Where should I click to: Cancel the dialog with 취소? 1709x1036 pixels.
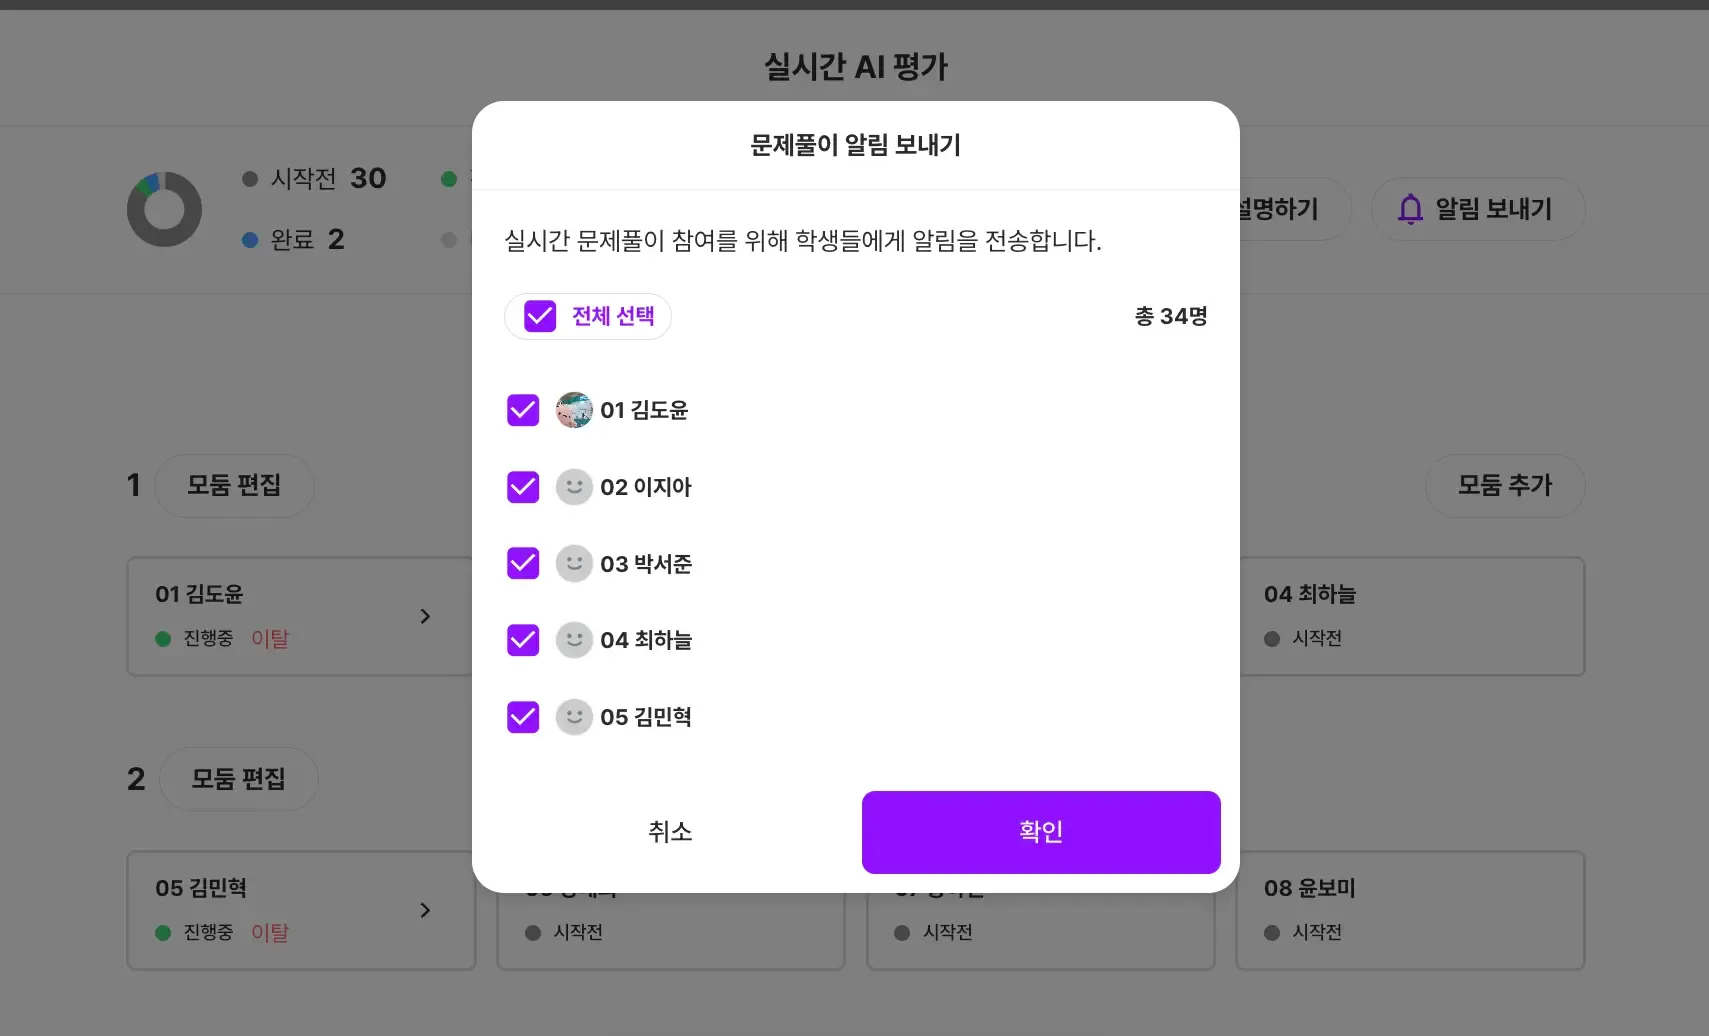point(670,832)
